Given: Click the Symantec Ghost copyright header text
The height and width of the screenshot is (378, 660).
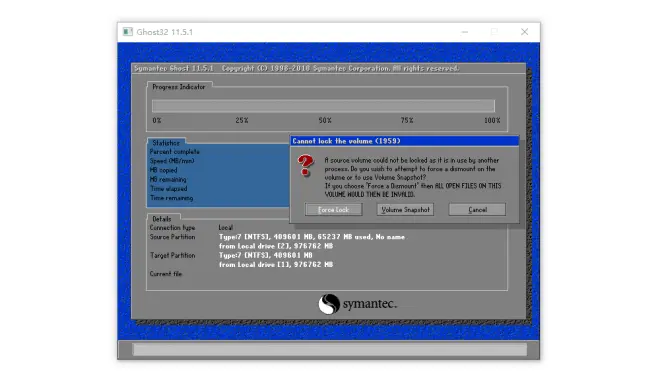Looking at the screenshot, I should [x=296, y=68].
